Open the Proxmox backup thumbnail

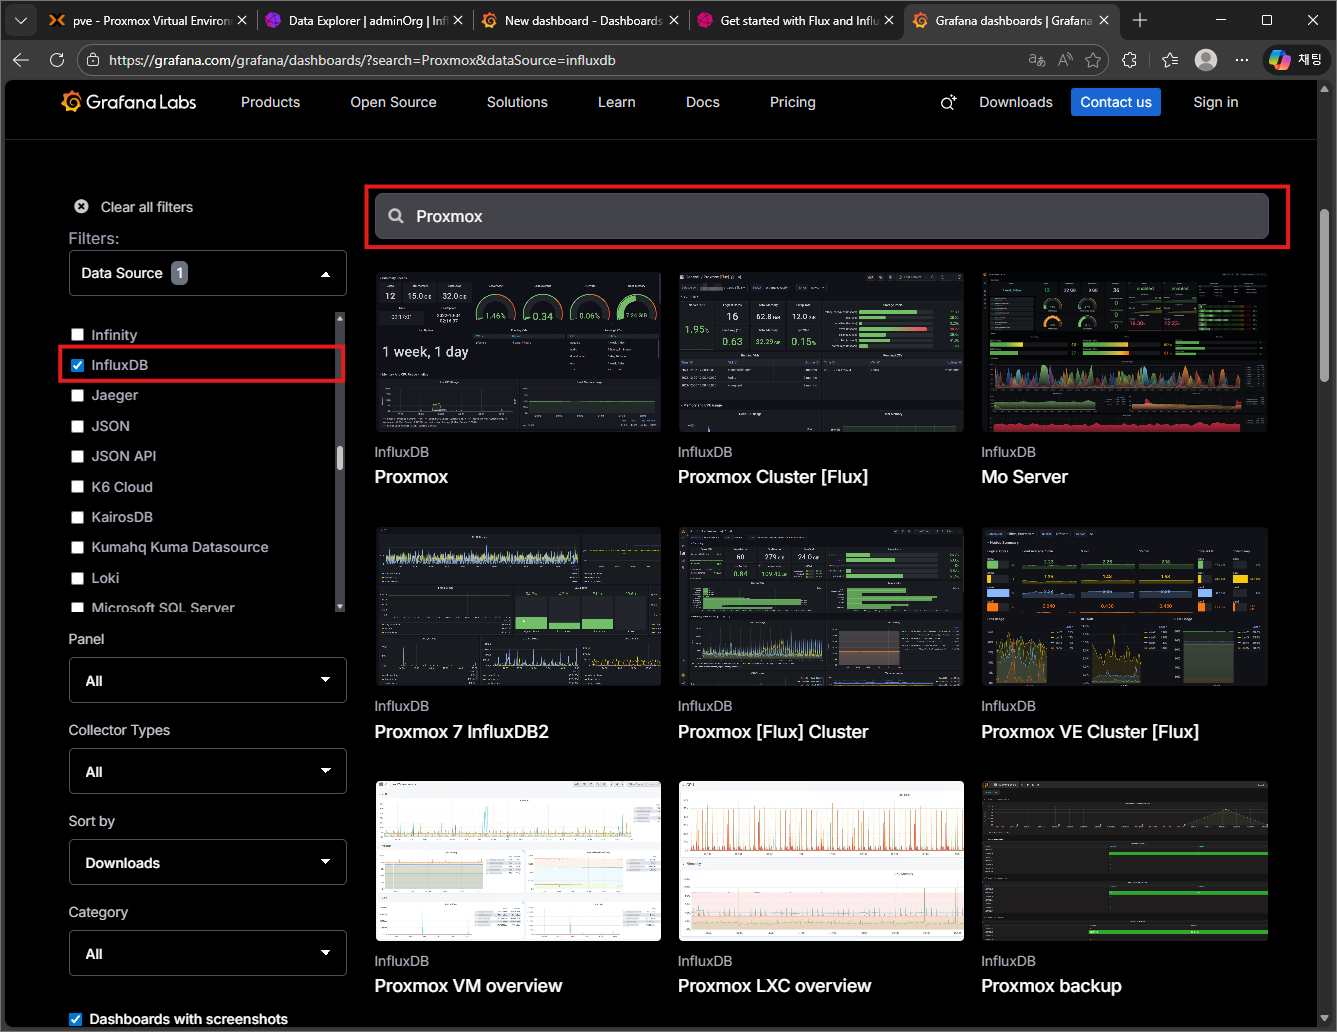(x=1125, y=861)
